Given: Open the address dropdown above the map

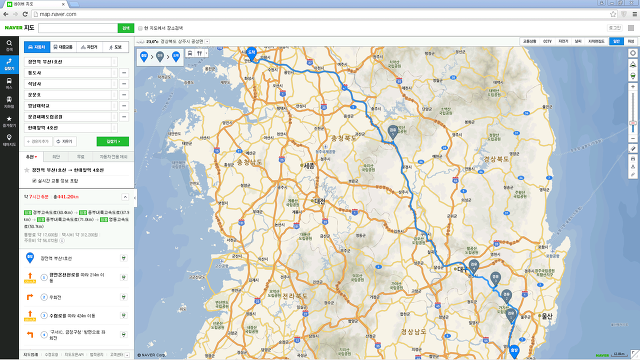Looking at the screenshot, I should [x=207, y=42].
